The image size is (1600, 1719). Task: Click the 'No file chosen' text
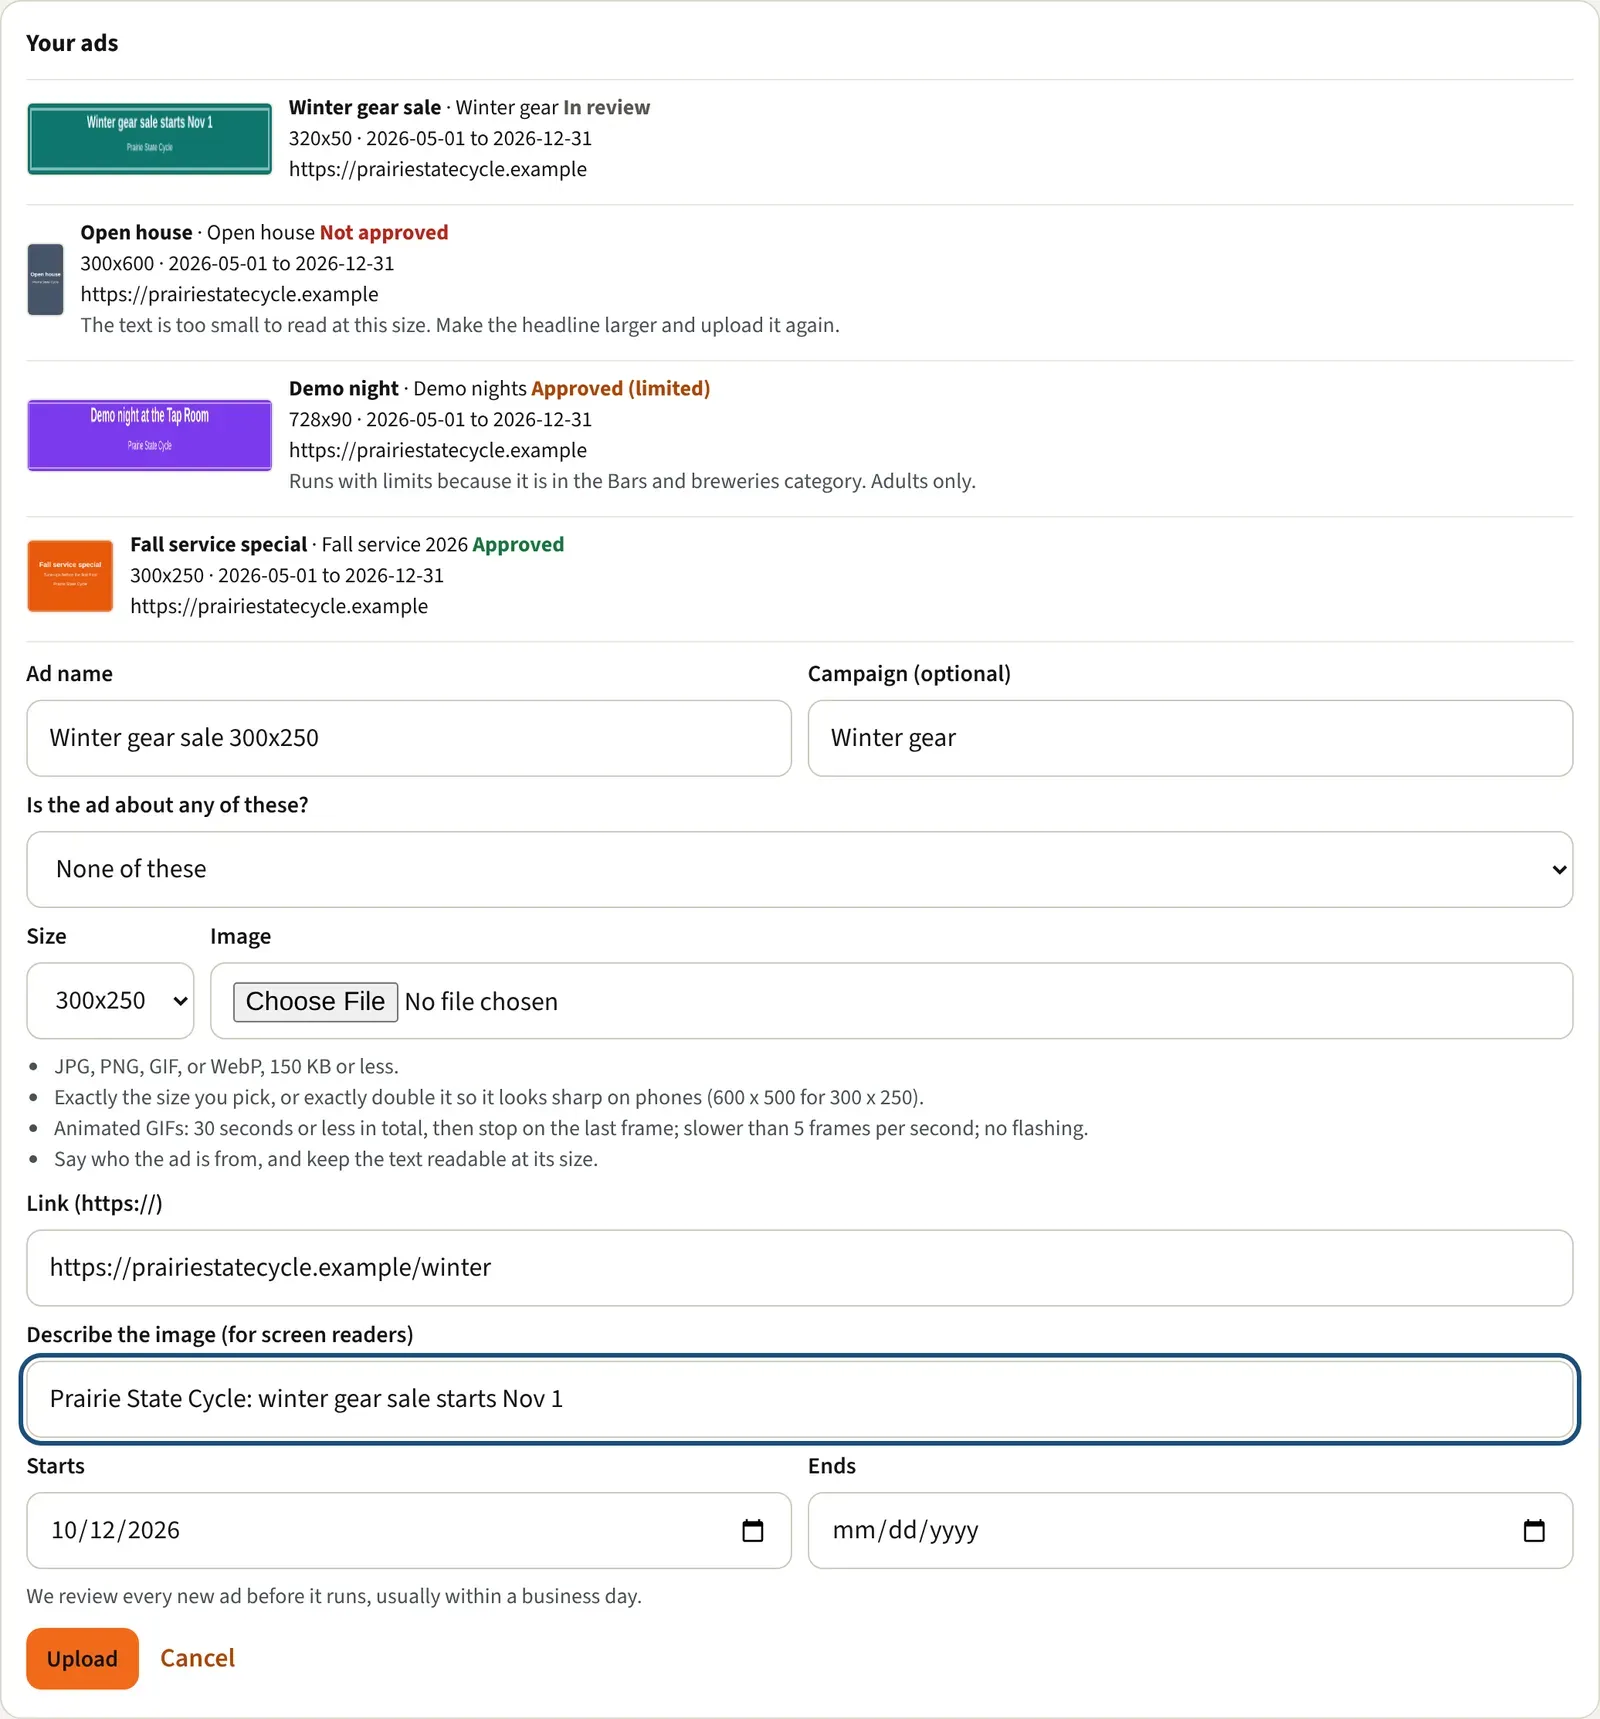click(x=481, y=1001)
